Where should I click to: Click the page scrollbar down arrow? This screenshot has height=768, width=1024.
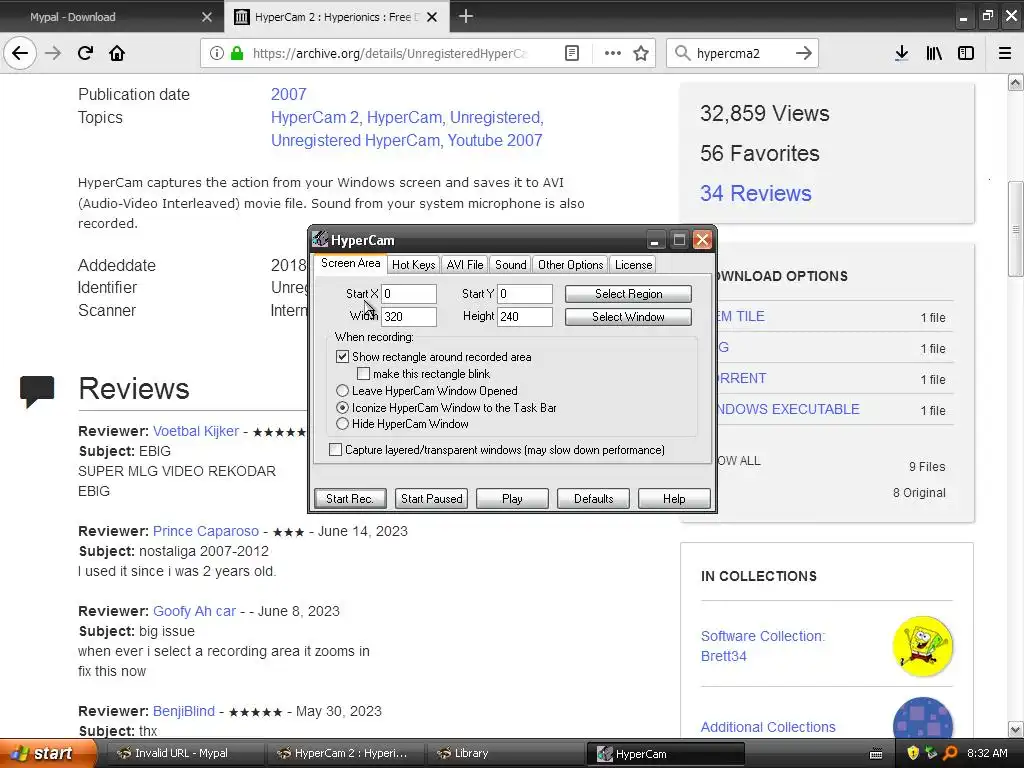[x=1016, y=729]
